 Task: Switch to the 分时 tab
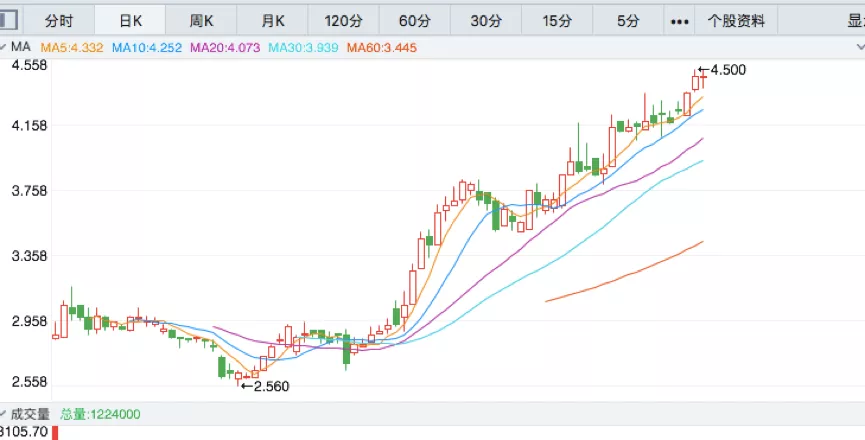(x=59, y=22)
